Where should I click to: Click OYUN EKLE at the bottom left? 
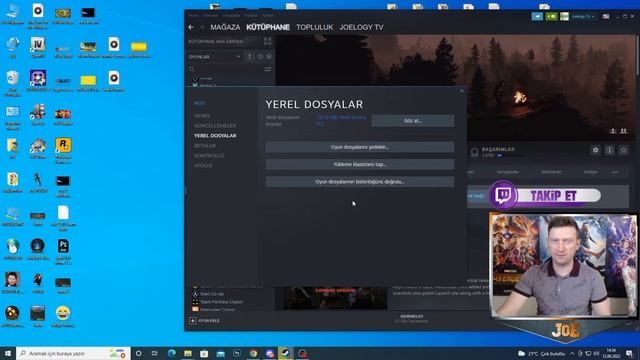205,321
